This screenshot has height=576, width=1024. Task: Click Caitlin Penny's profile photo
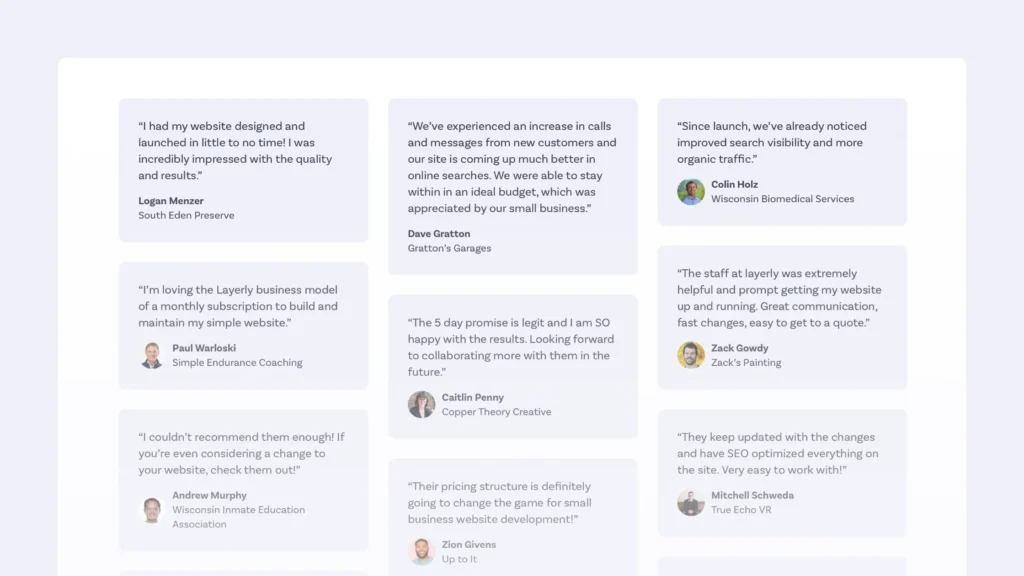[421, 404]
